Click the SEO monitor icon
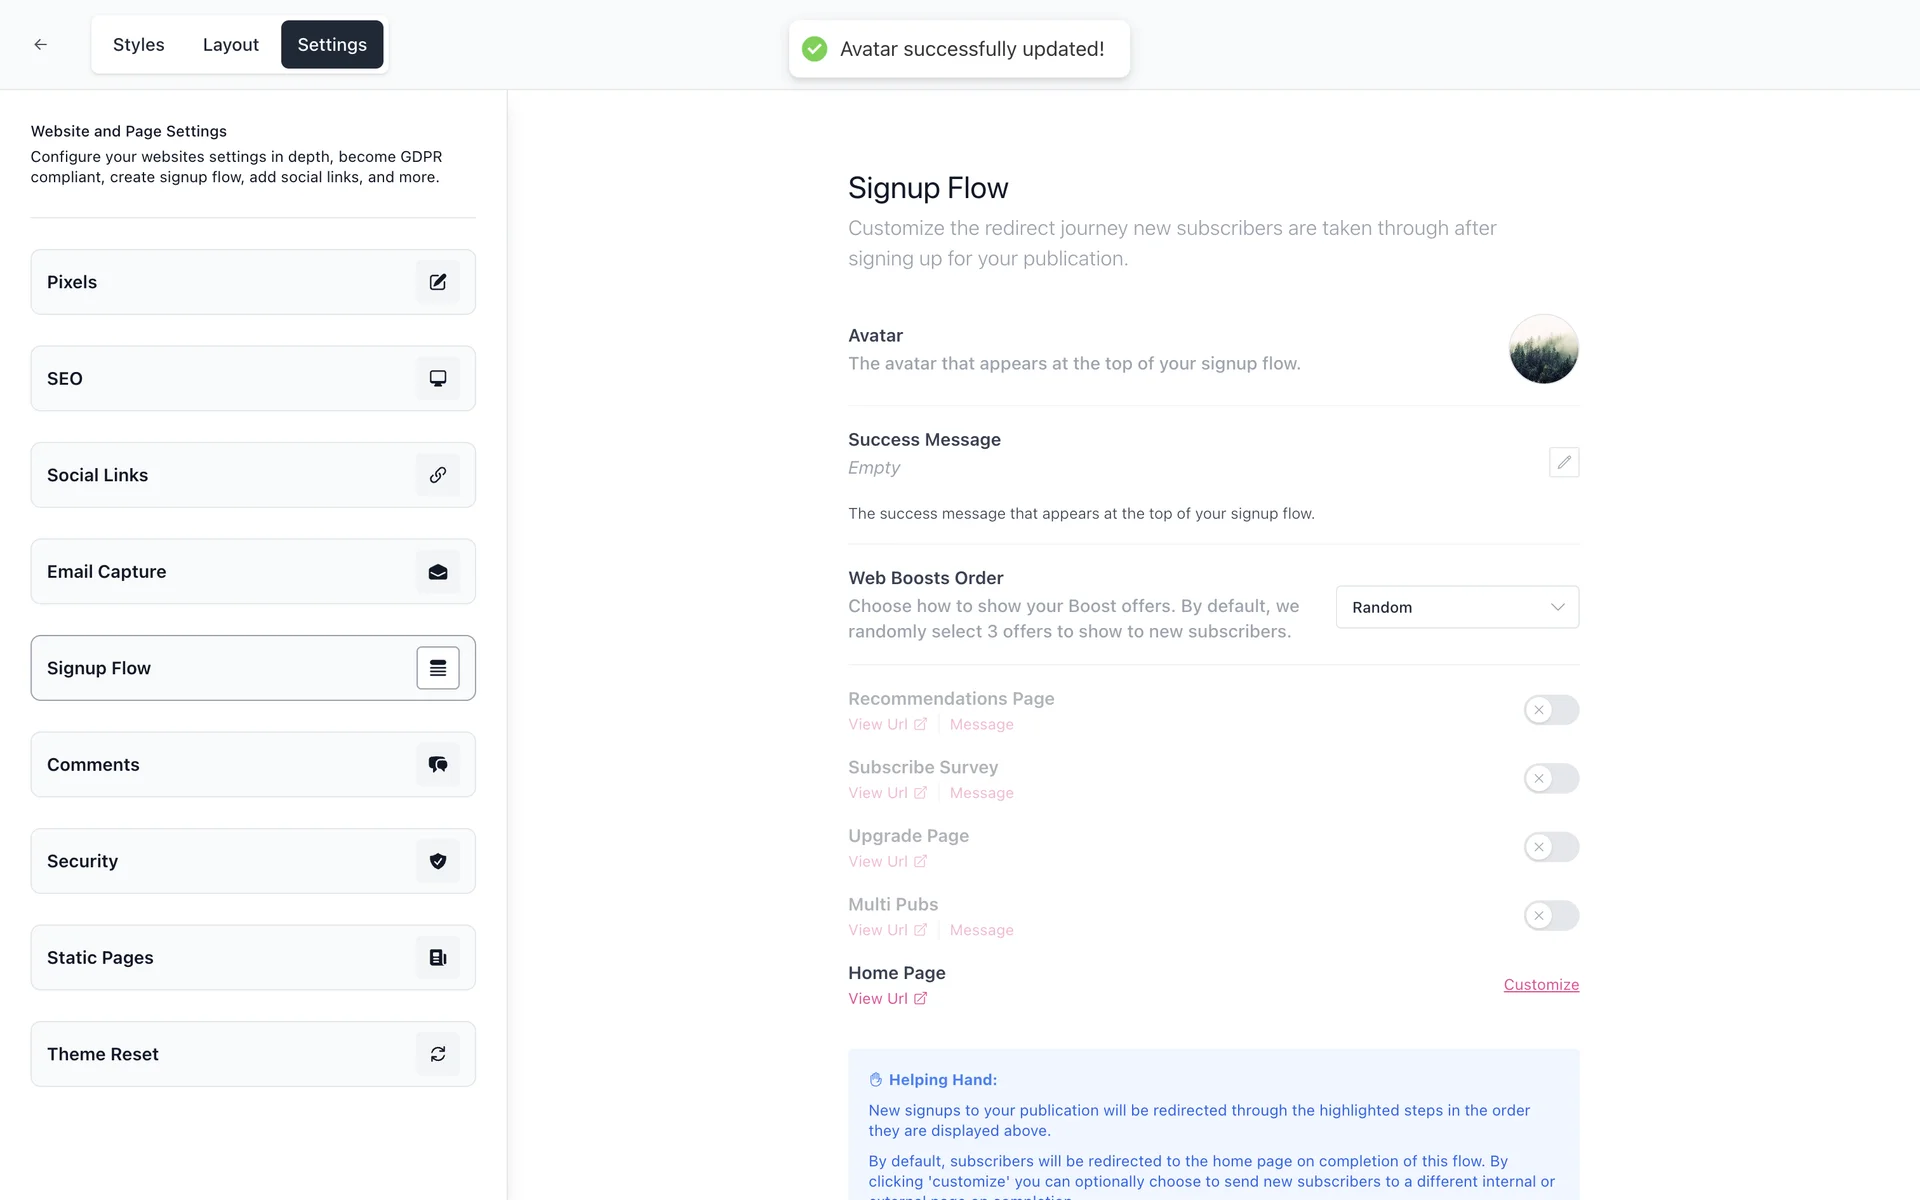 coord(438,378)
